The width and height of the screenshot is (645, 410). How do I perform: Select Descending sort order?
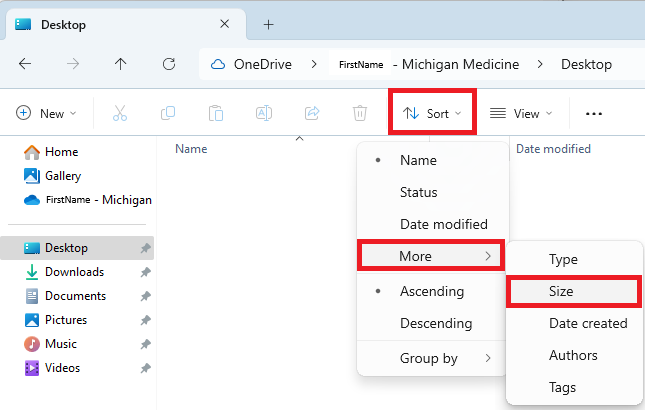435,324
